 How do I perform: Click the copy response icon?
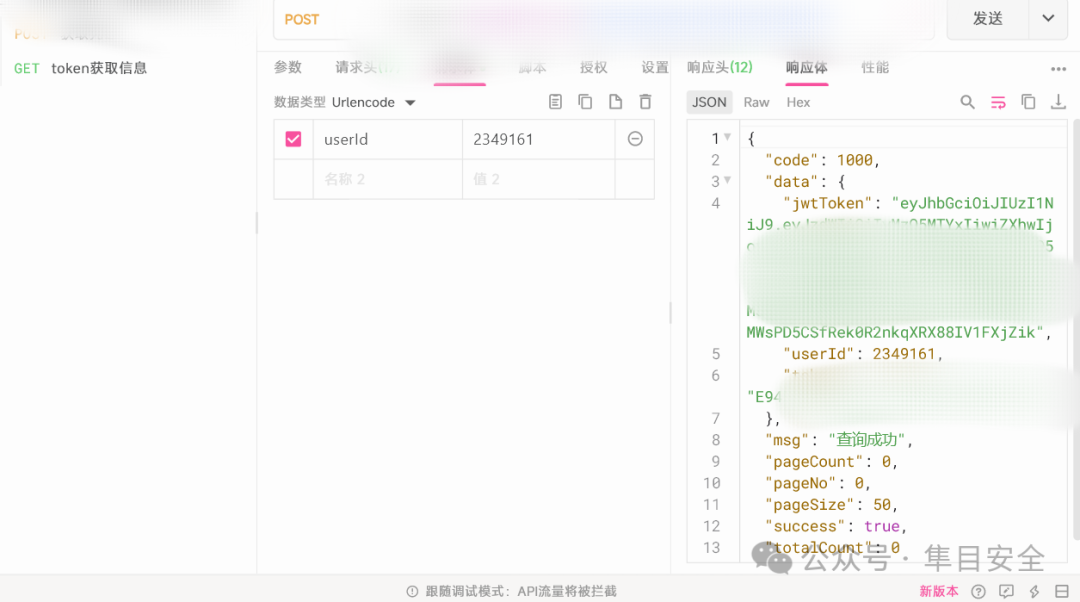1028,102
